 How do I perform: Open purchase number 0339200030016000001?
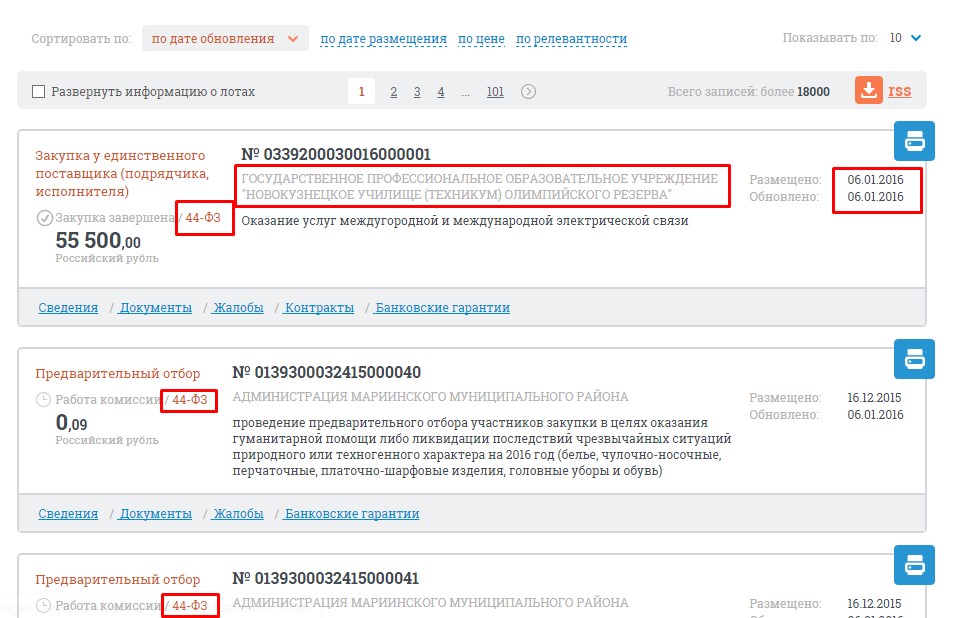click(336, 154)
